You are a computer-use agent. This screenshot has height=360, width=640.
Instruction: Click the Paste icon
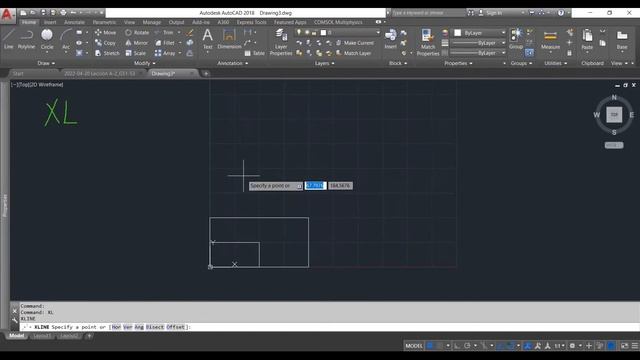point(587,40)
